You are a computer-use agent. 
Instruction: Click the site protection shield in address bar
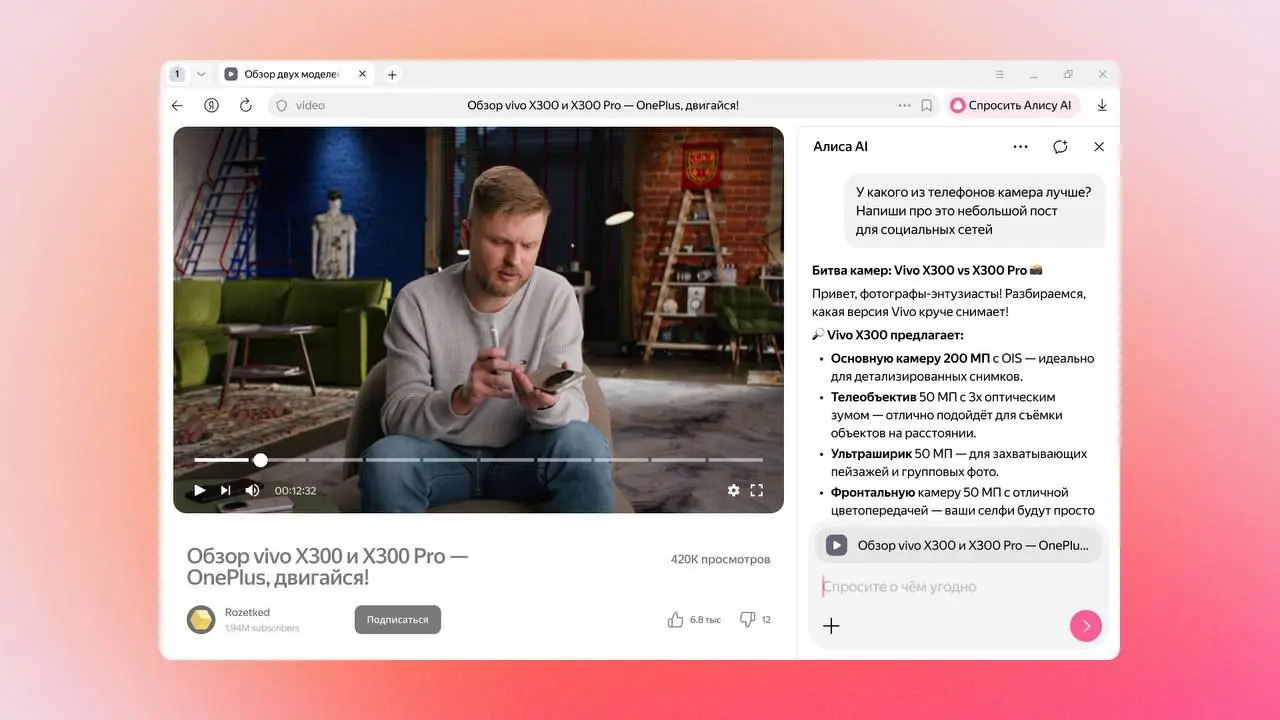pyautogui.click(x=282, y=105)
